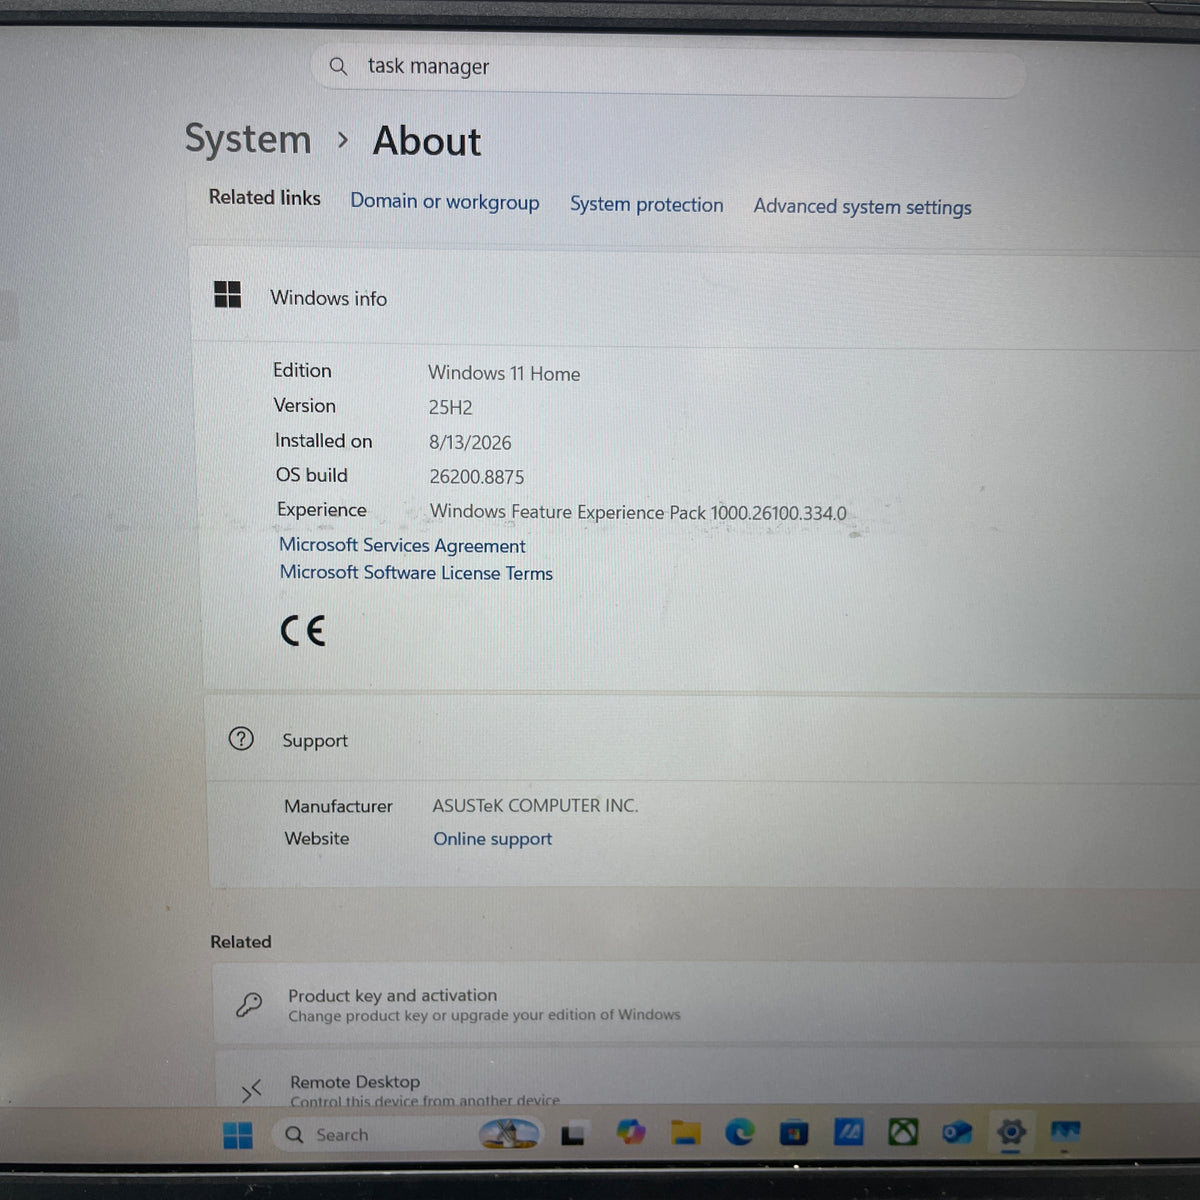Select the edition value Windows 11 Home
The image size is (1200, 1200).
point(504,373)
